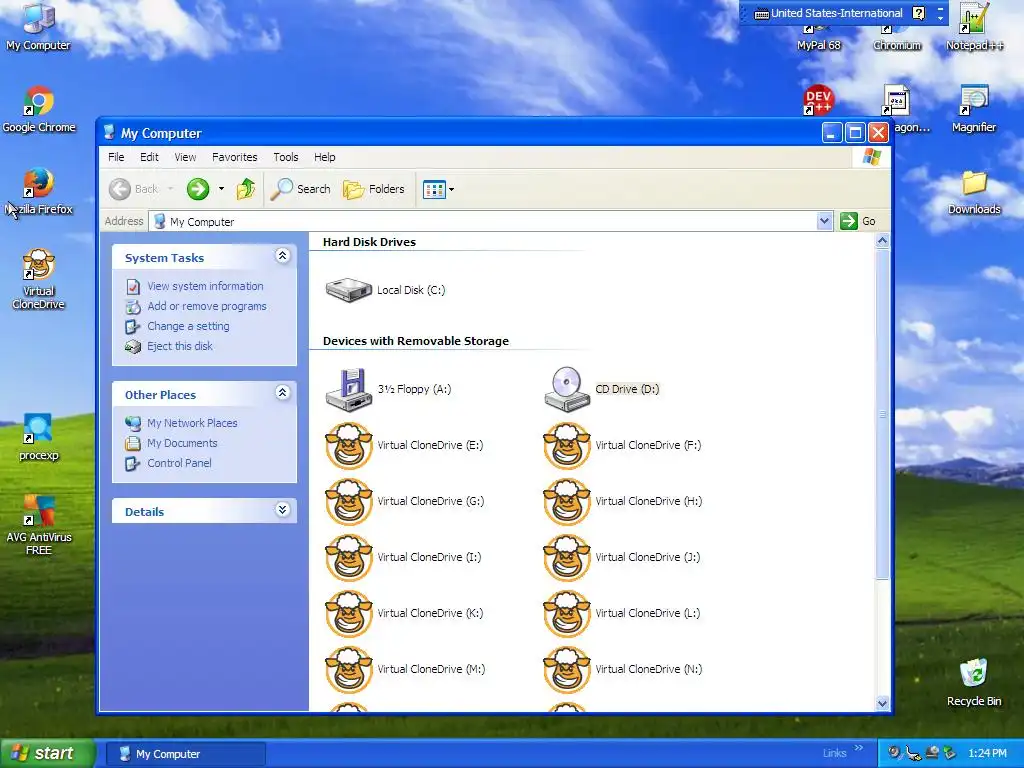Open the Help menu

point(325,157)
